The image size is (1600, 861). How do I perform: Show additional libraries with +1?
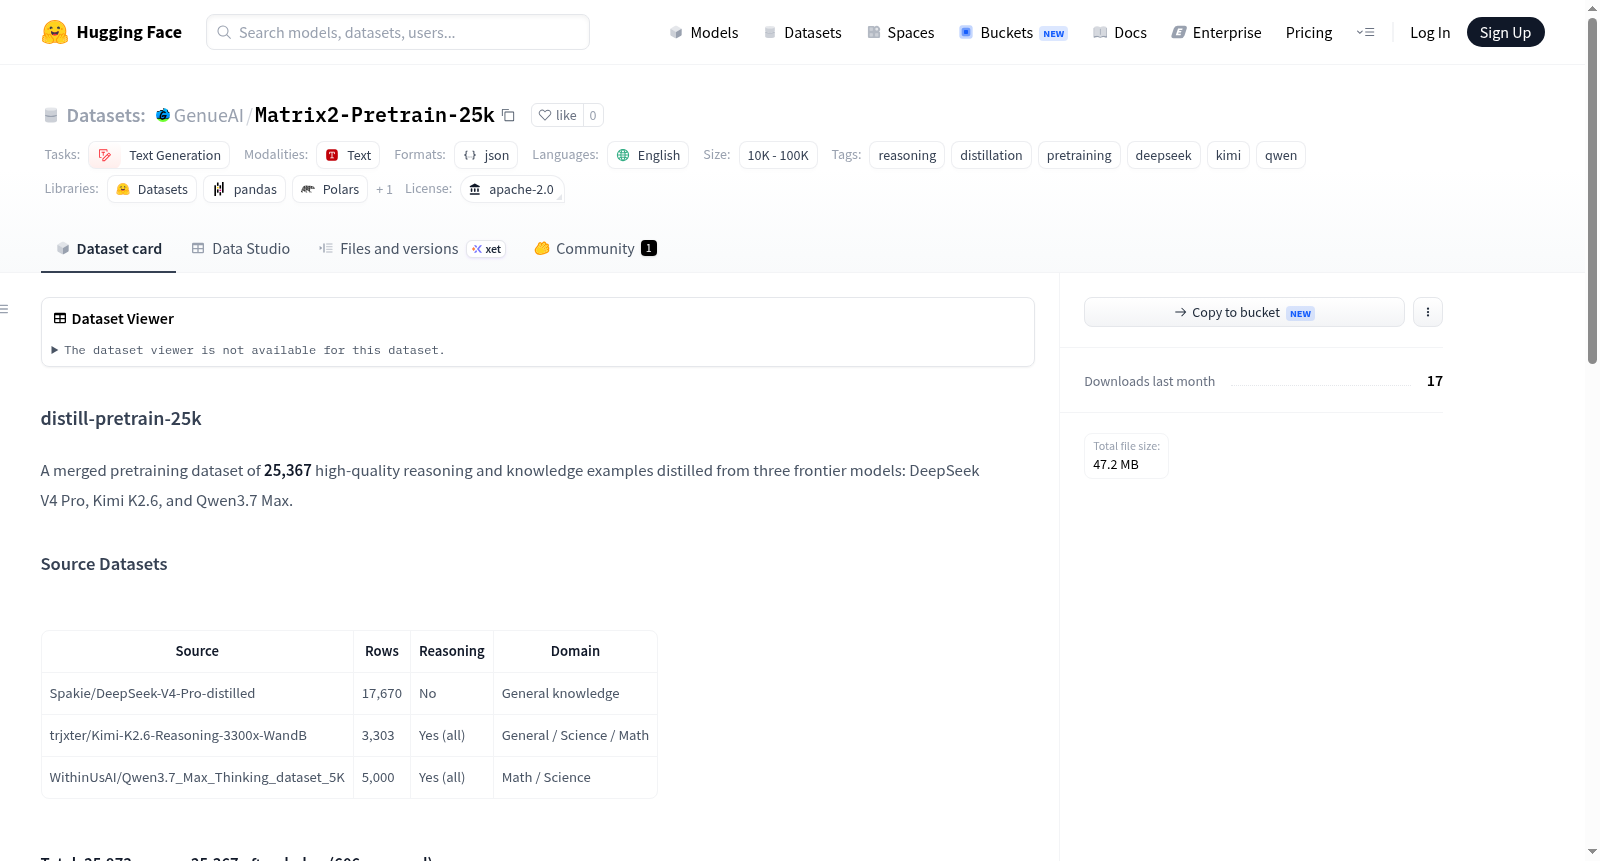[384, 189]
